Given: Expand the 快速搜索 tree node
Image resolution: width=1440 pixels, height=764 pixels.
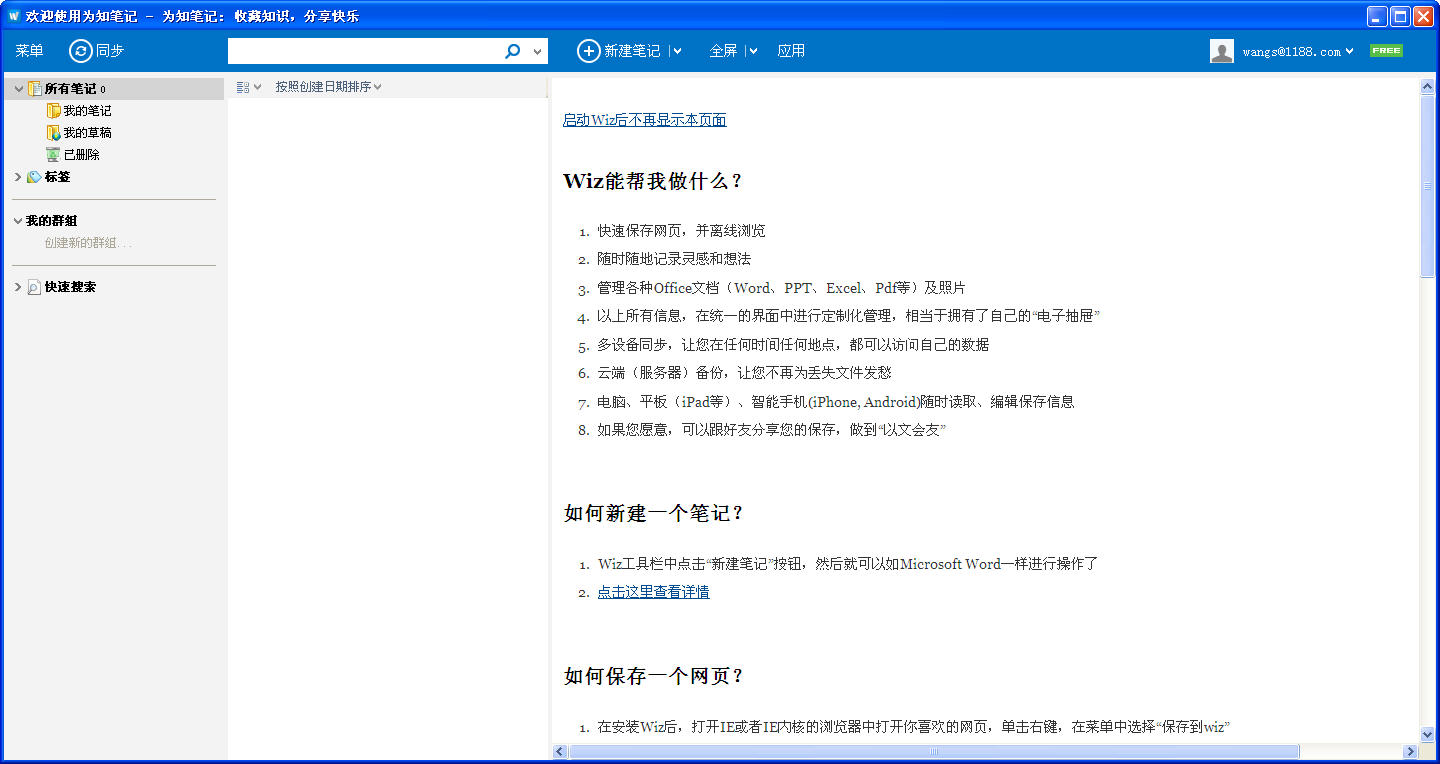Looking at the screenshot, I should pos(18,287).
